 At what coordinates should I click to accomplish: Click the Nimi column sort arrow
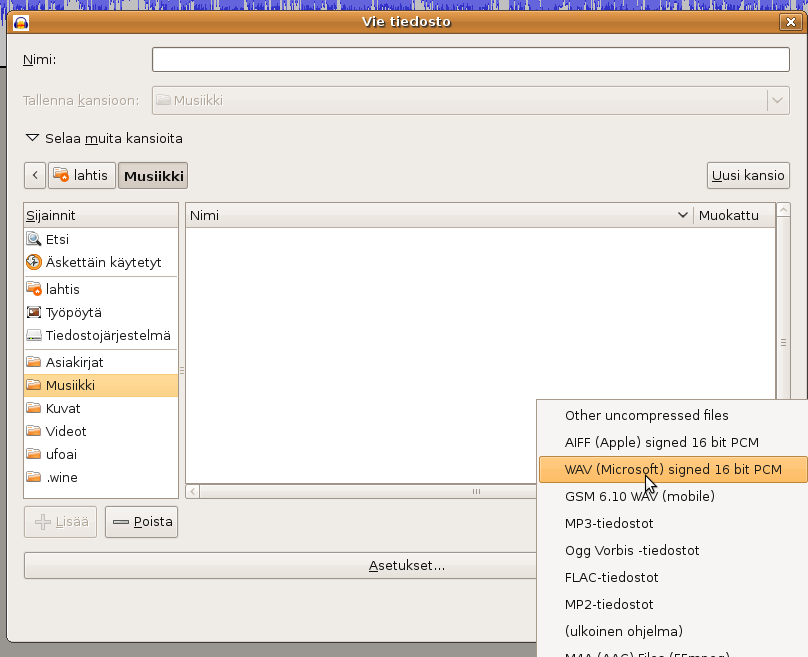pyautogui.click(x=682, y=215)
